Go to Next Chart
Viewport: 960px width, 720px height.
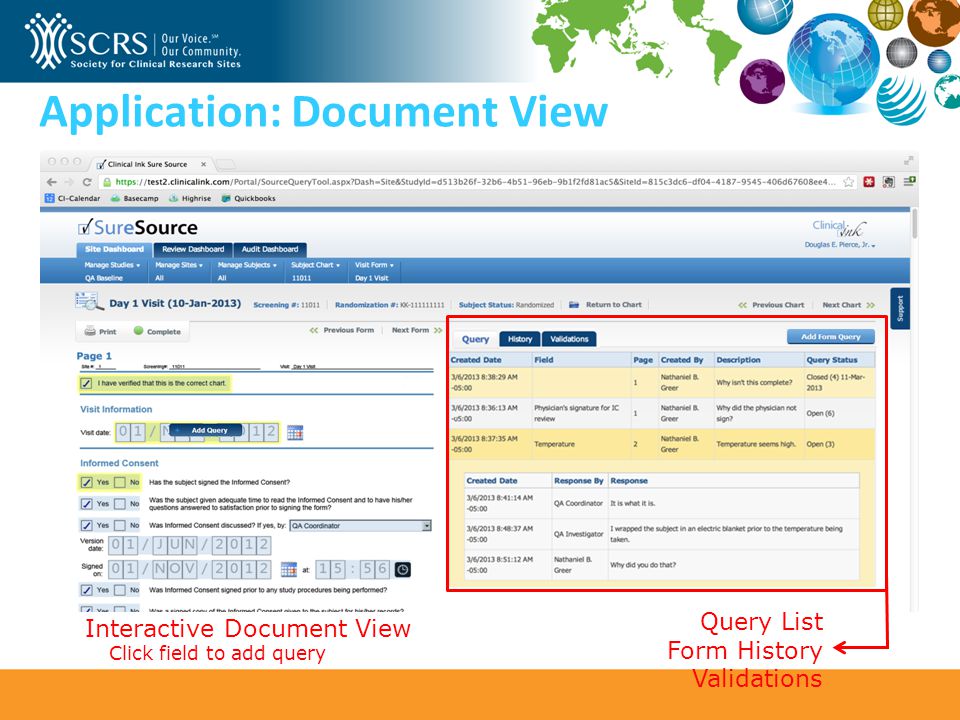pyautogui.click(x=849, y=305)
